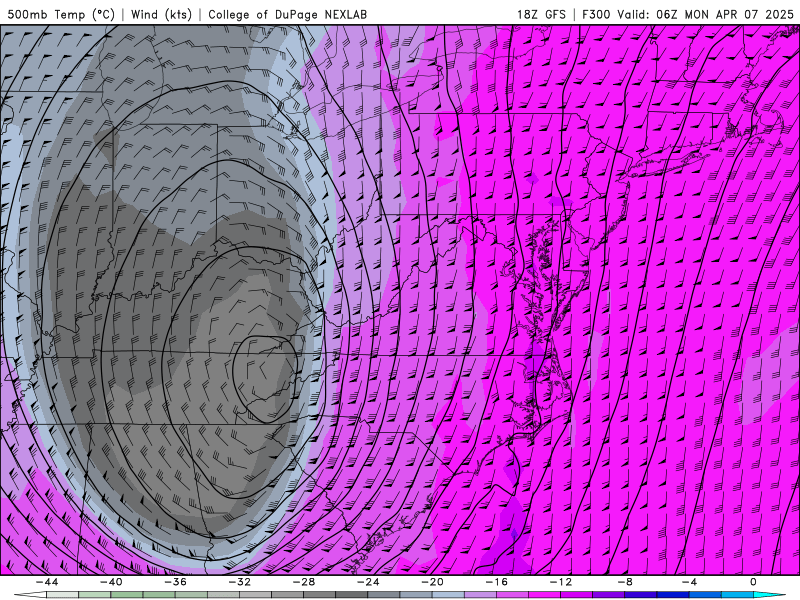Click the -24 color scale label
Viewport: 800px width, 600px height.
pyautogui.click(x=368, y=582)
